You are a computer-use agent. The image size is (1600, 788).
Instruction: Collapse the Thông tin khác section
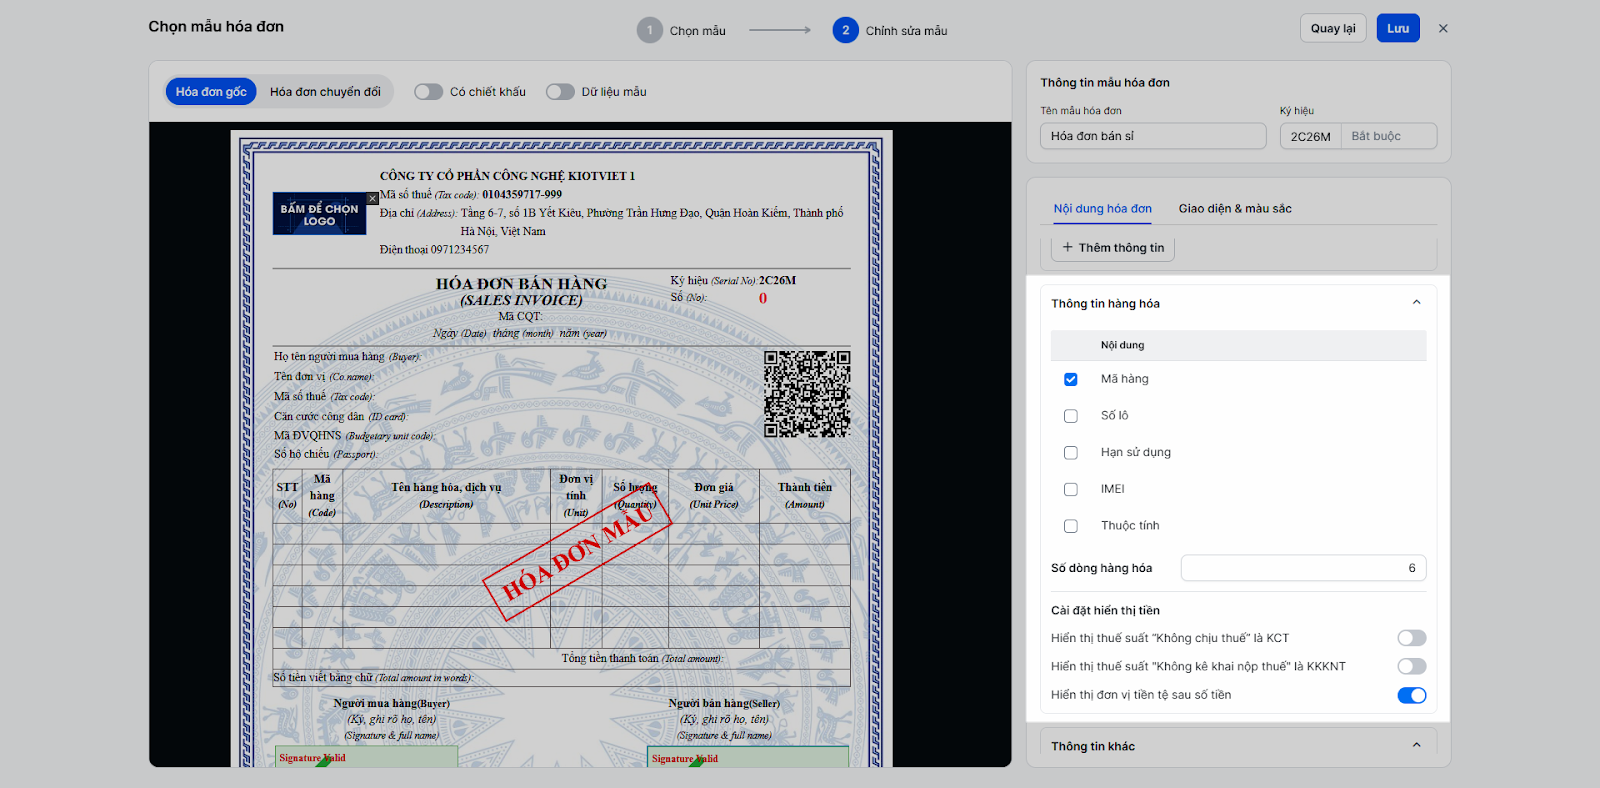(x=1416, y=746)
